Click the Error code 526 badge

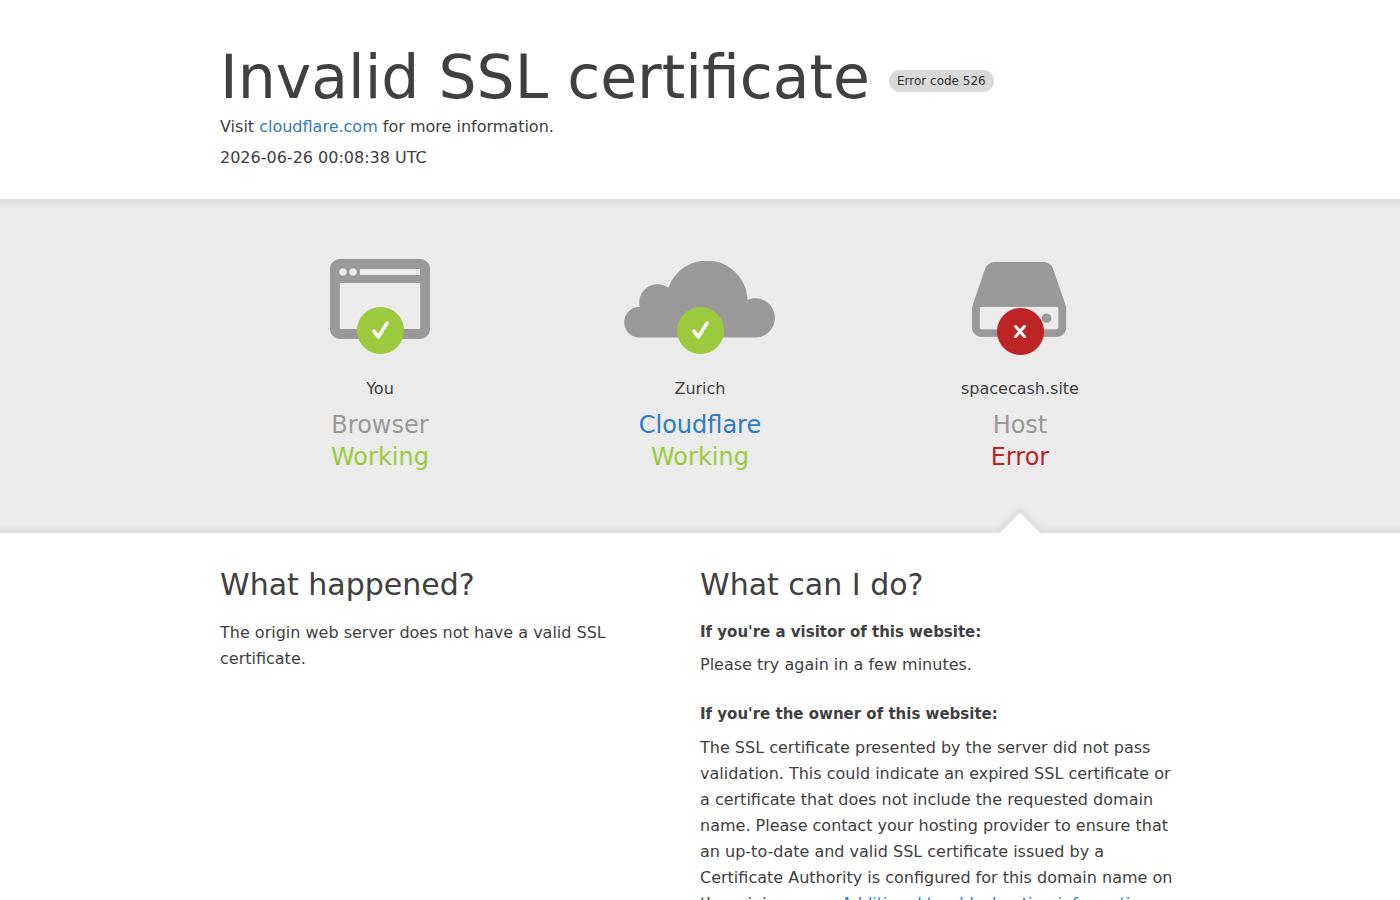941,81
